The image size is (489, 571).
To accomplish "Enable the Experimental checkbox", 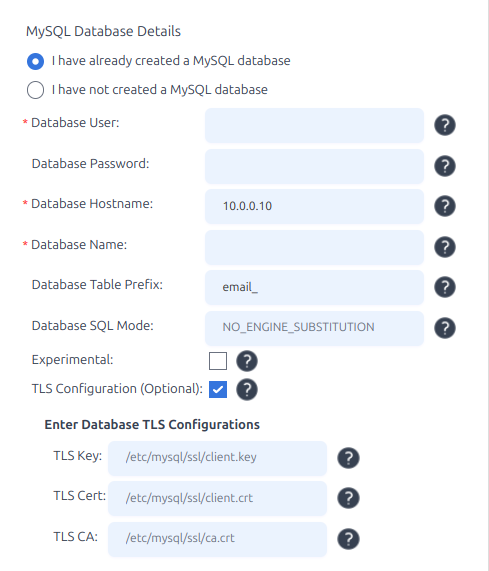I will coord(218,361).
